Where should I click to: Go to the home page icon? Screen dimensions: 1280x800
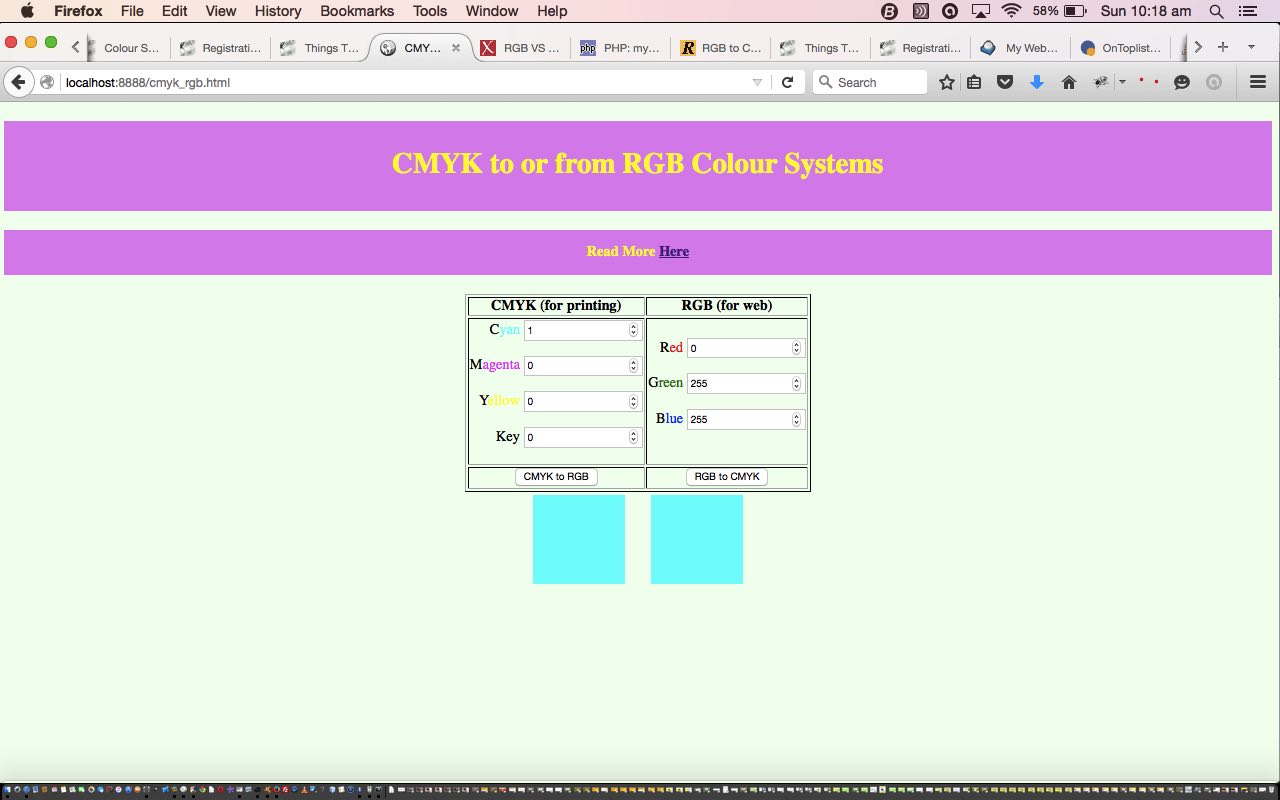[x=1068, y=82]
